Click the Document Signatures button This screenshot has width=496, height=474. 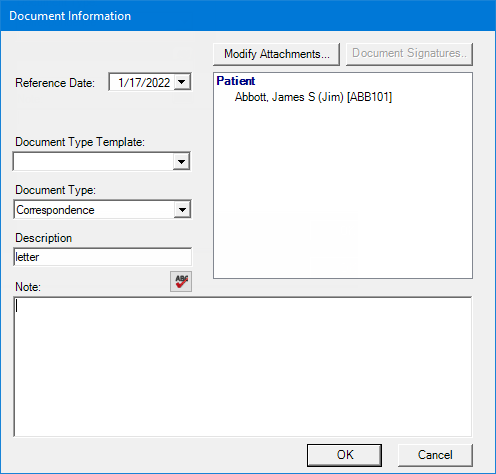coord(409,54)
